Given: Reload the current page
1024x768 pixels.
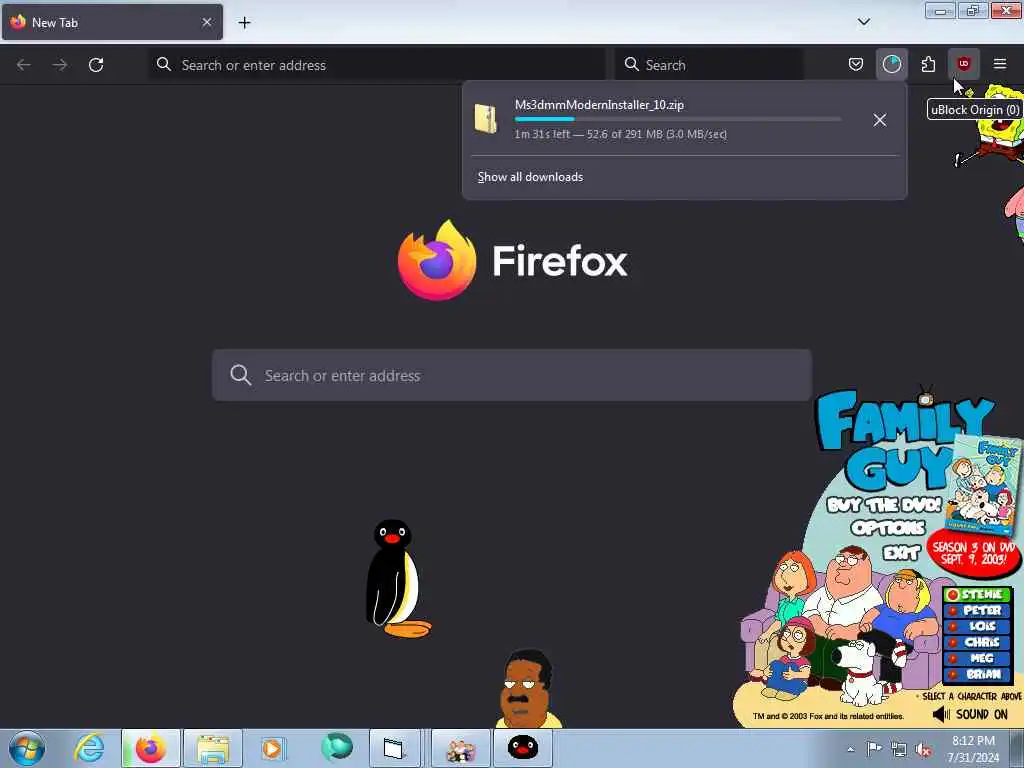Looking at the screenshot, I should (96, 65).
